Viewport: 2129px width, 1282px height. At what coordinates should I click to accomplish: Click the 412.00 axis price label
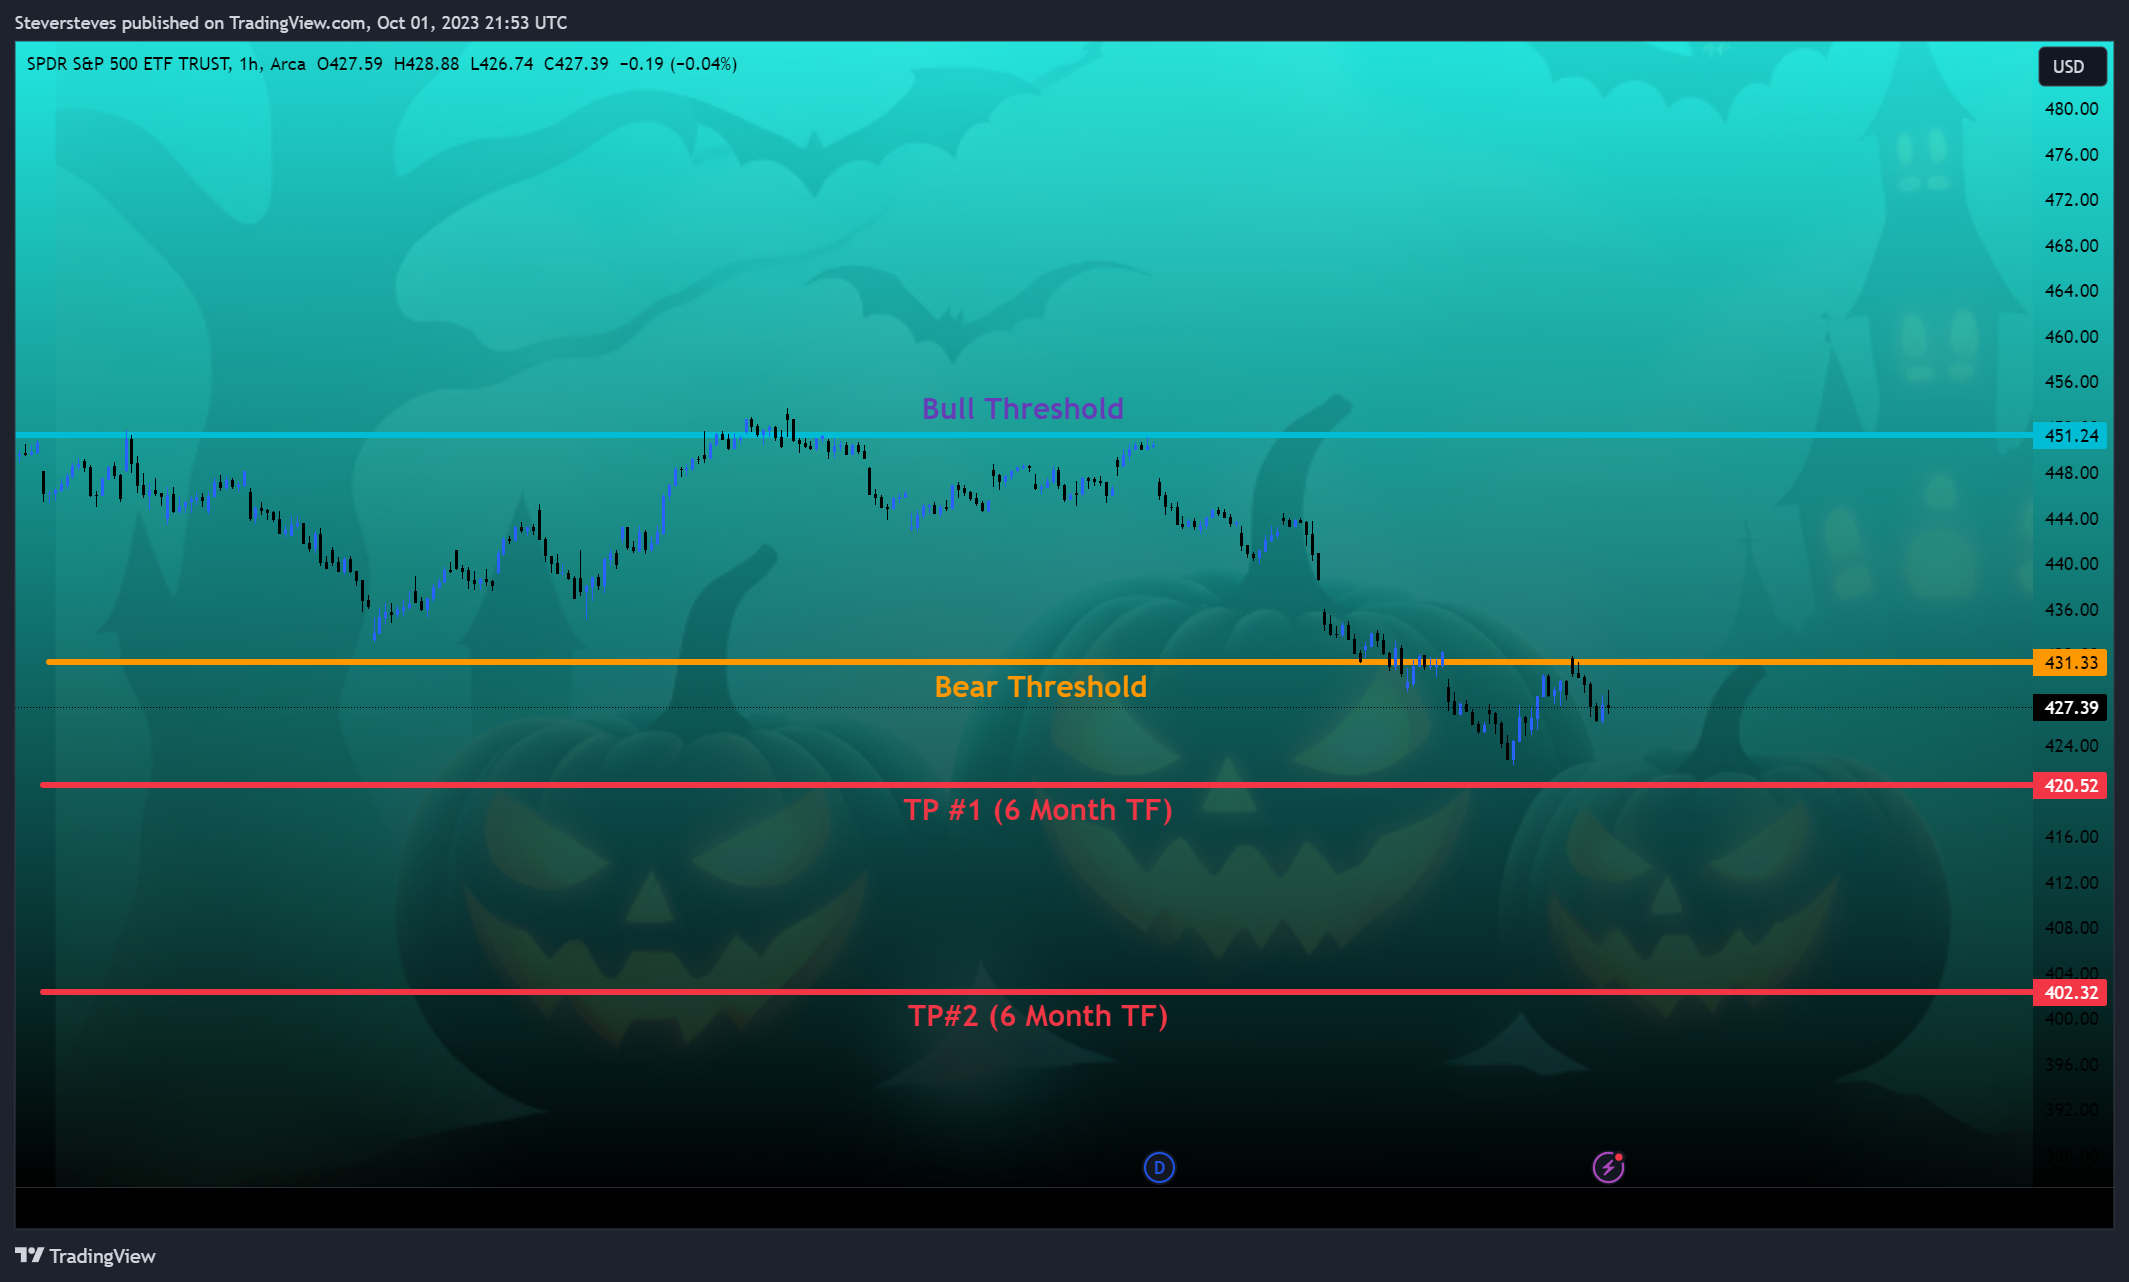(x=2071, y=883)
